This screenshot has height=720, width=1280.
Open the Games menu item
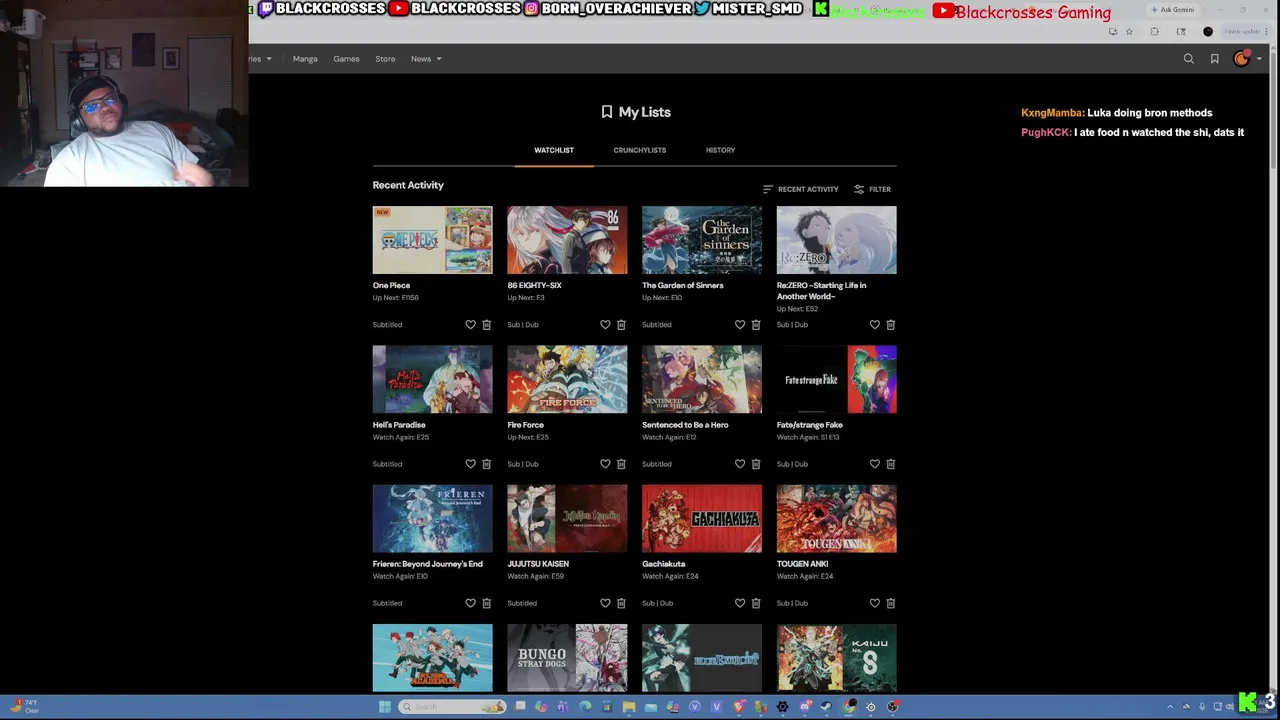[x=346, y=59]
